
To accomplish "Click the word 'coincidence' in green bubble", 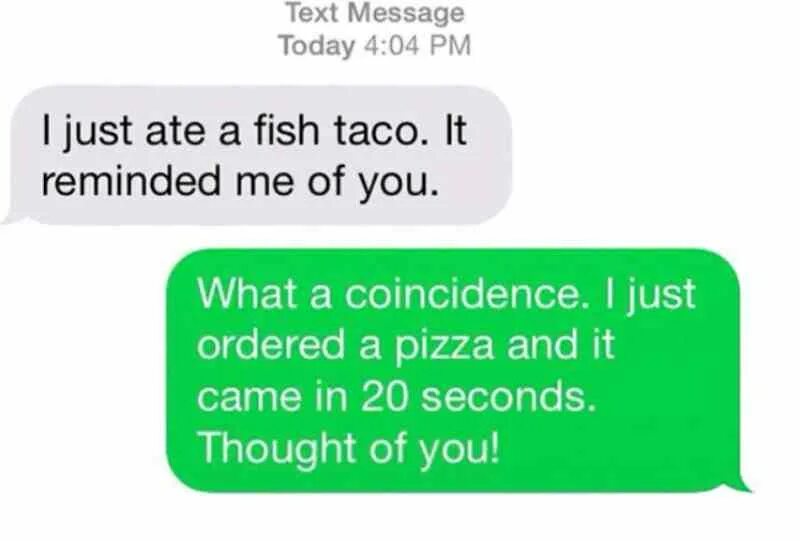I will (462, 294).
